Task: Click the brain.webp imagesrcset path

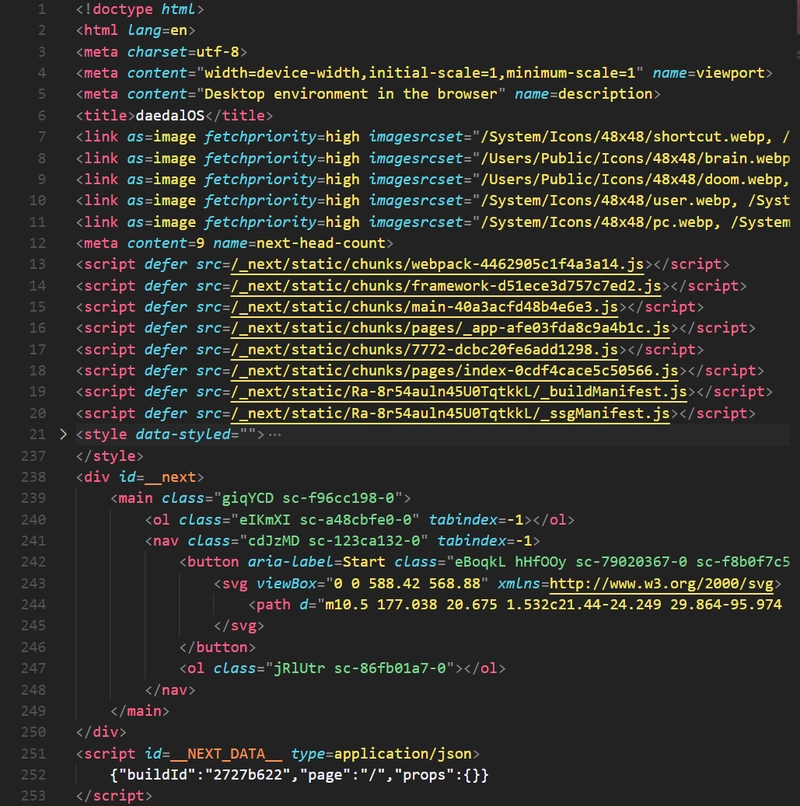Action: [635, 158]
